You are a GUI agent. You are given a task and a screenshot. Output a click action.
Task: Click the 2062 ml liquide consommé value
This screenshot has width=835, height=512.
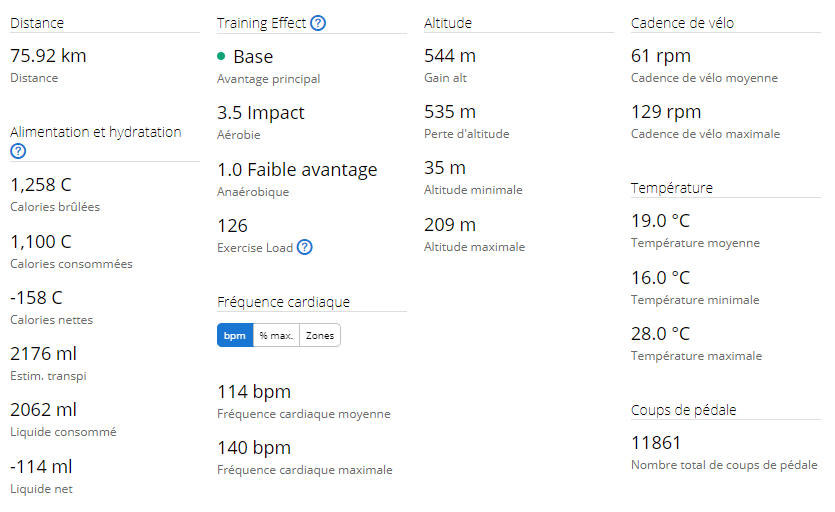pos(43,409)
